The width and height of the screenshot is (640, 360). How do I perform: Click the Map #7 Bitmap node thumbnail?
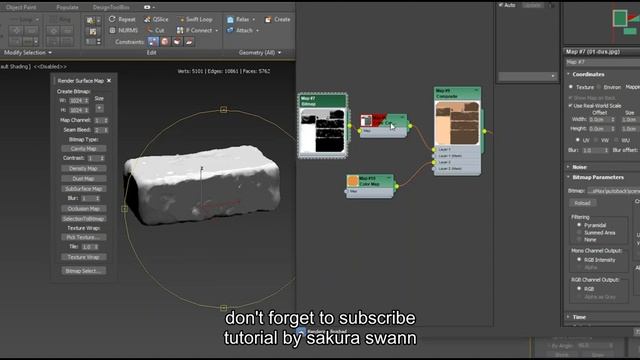322,131
